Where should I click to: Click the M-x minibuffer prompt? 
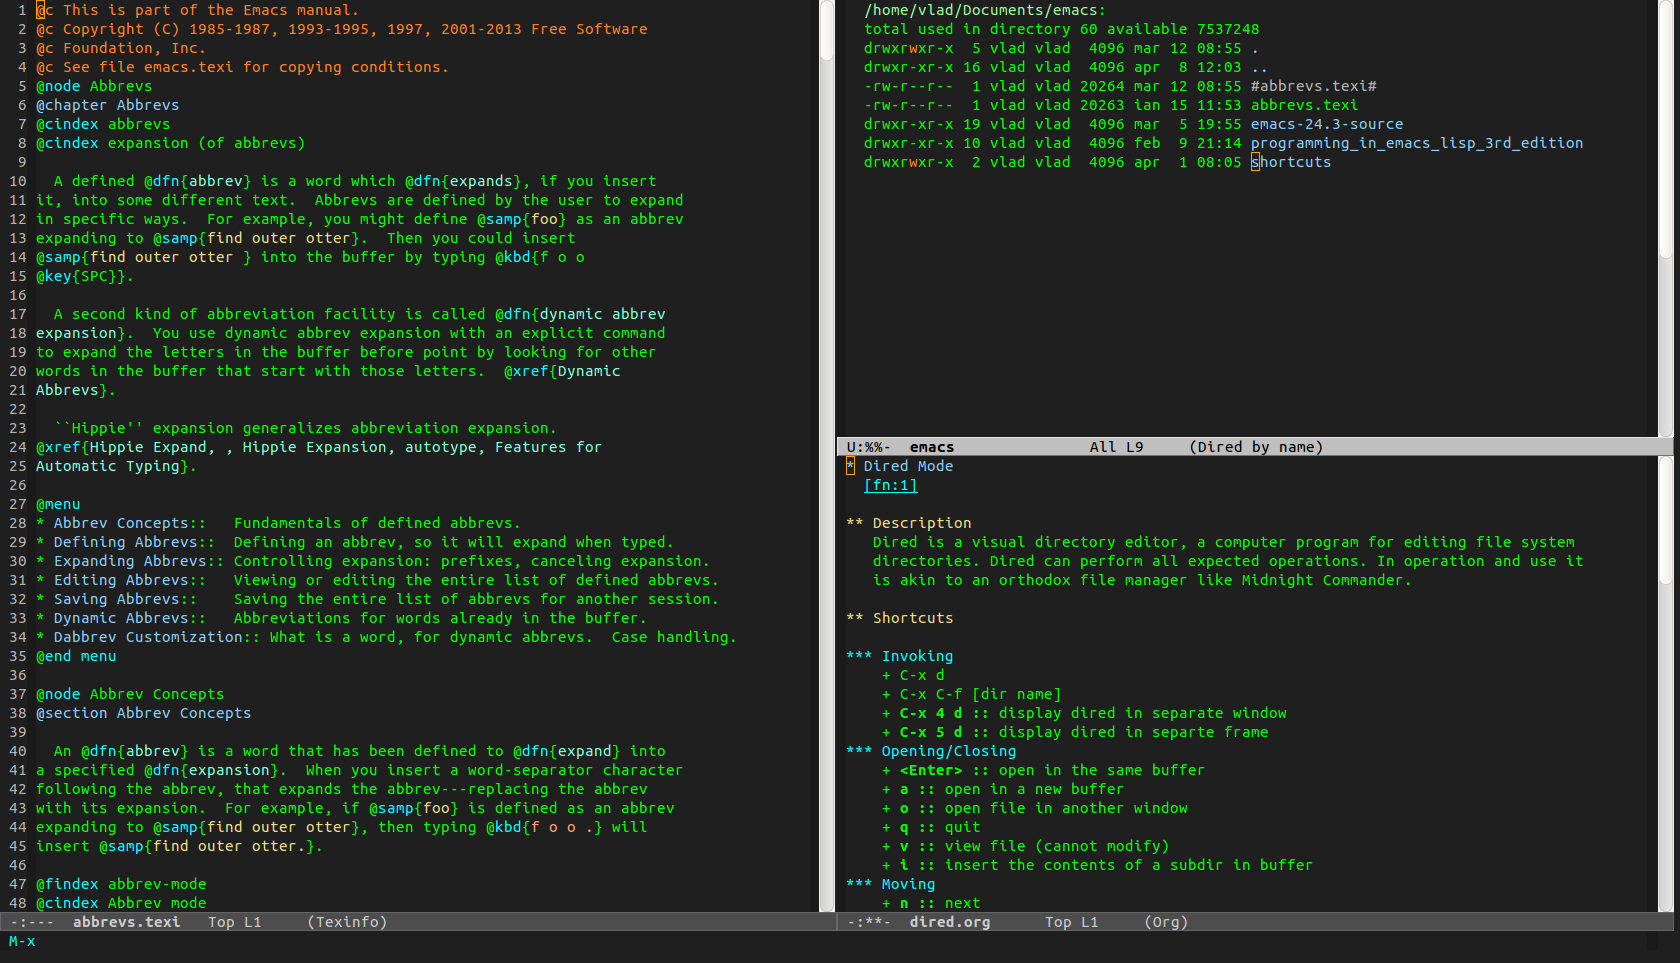[22, 941]
